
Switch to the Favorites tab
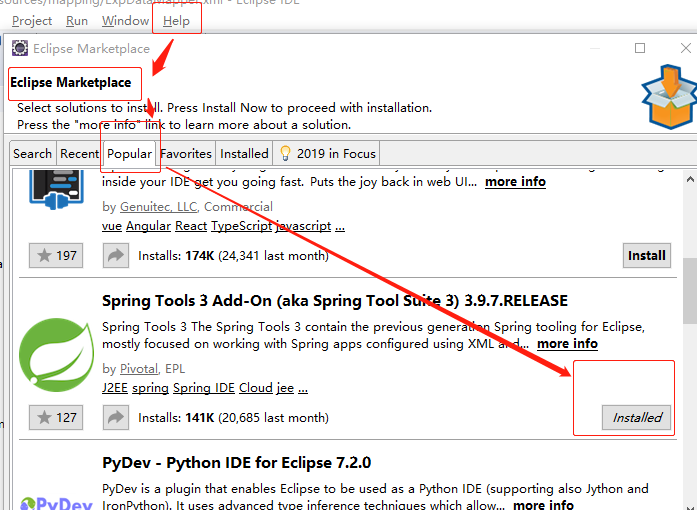pos(186,153)
